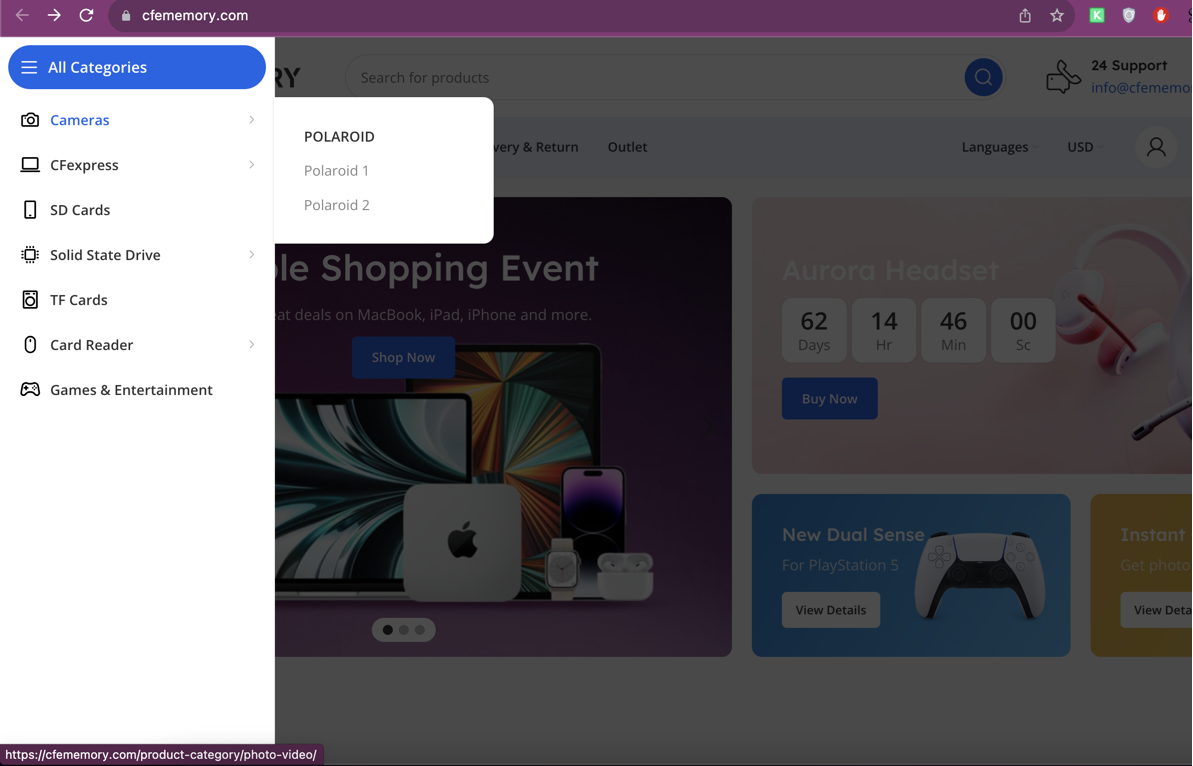
Task: Click the chip icon beside Solid State Drive
Action: coord(30,255)
